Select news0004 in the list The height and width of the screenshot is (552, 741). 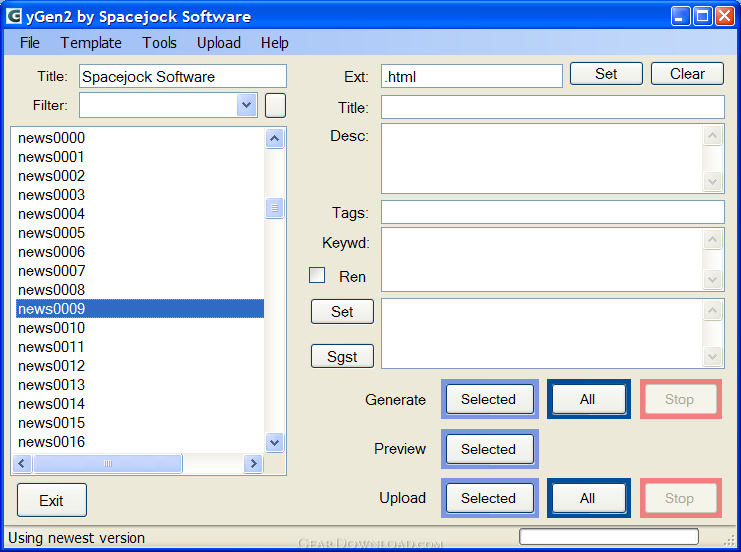[140, 214]
